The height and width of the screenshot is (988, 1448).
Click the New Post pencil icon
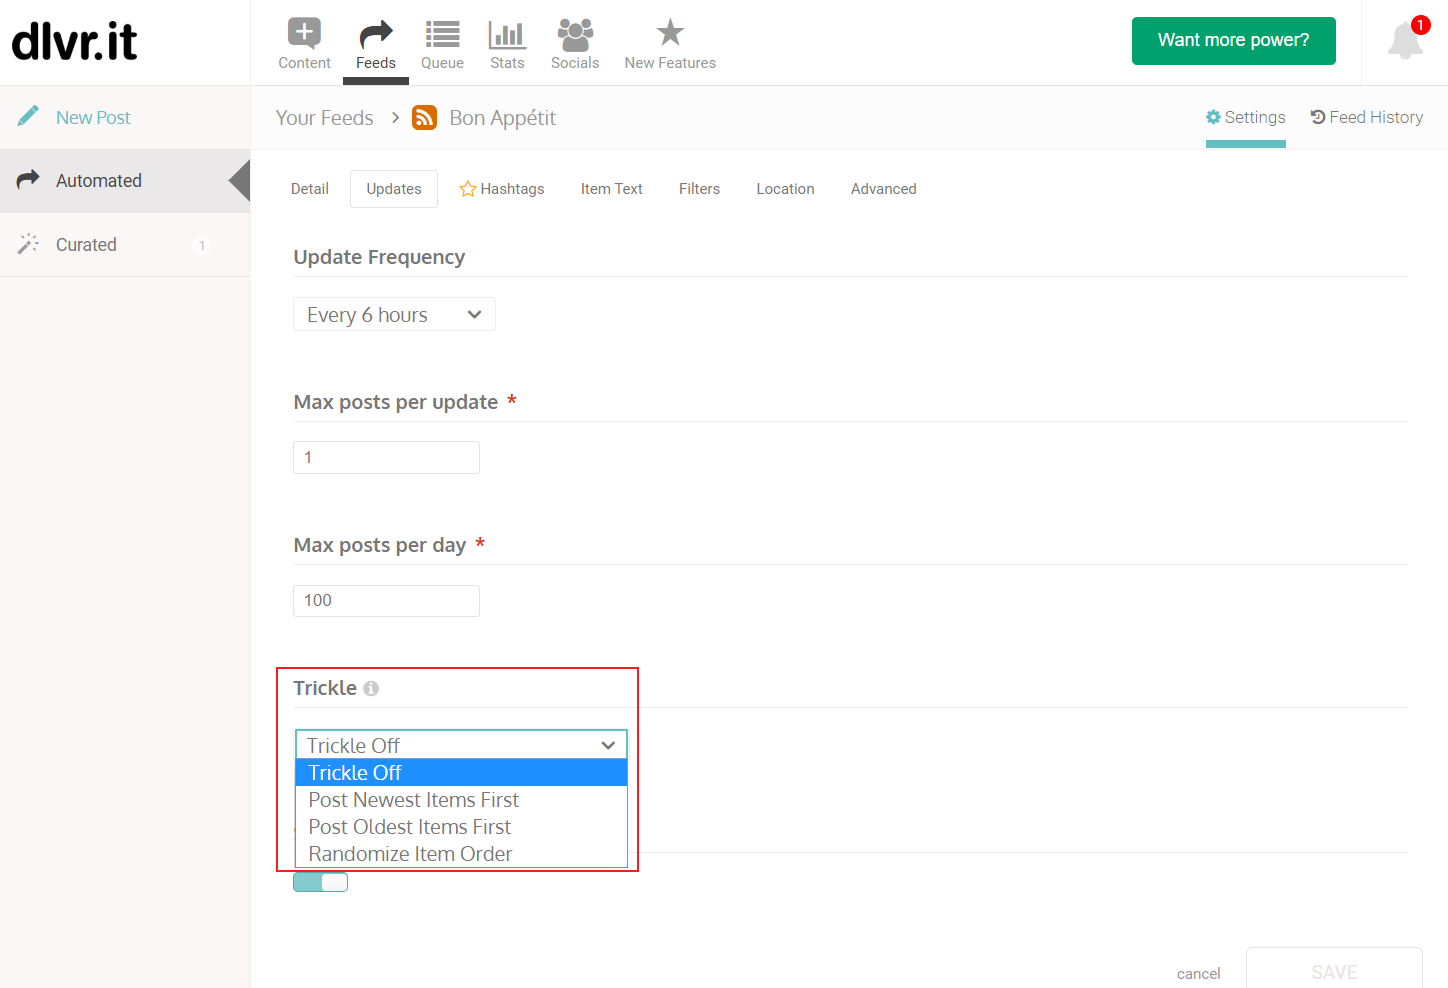28,116
